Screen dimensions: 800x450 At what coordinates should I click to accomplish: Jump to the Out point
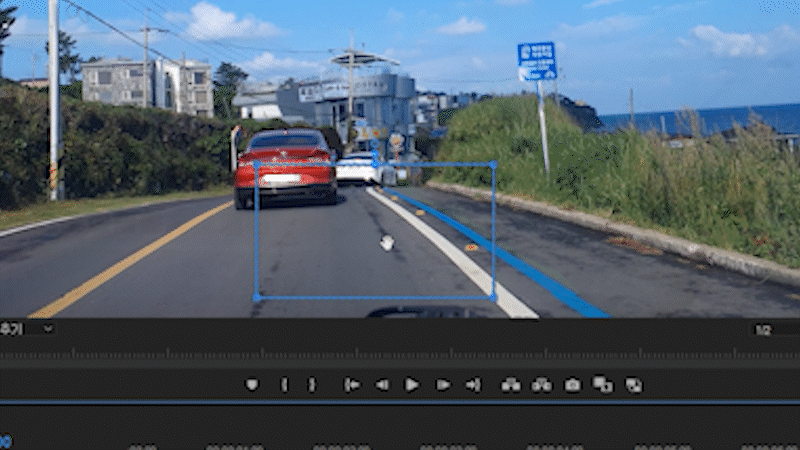pos(473,385)
